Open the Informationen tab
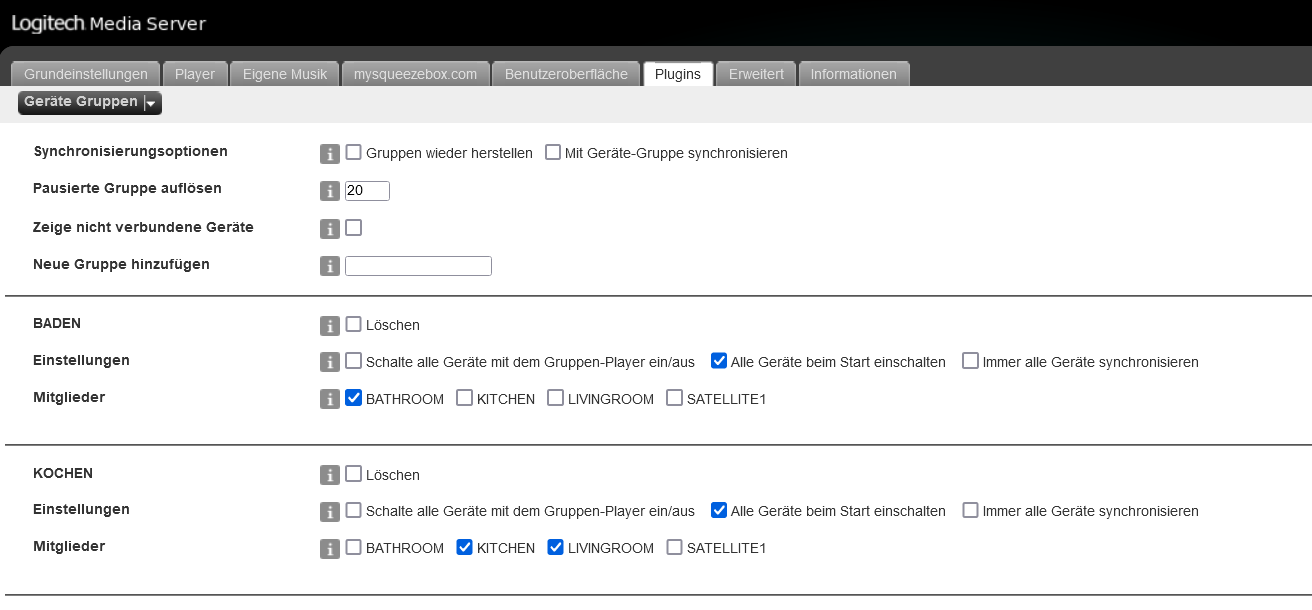The height and width of the screenshot is (610, 1312). point(853,74)
